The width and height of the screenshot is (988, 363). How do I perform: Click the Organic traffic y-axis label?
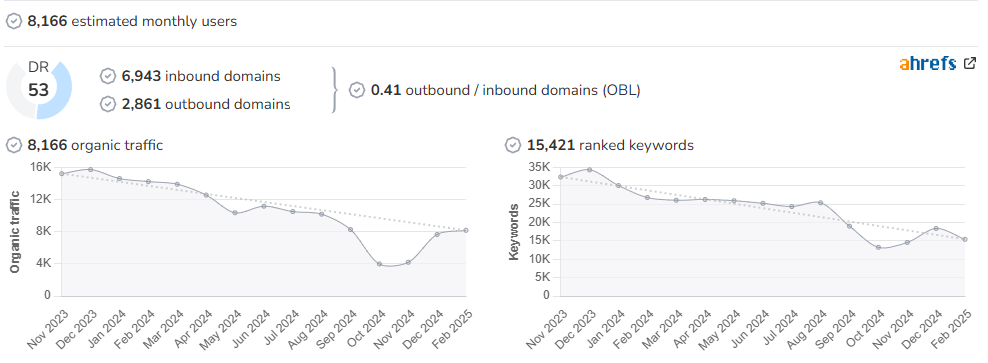(14, 232)
